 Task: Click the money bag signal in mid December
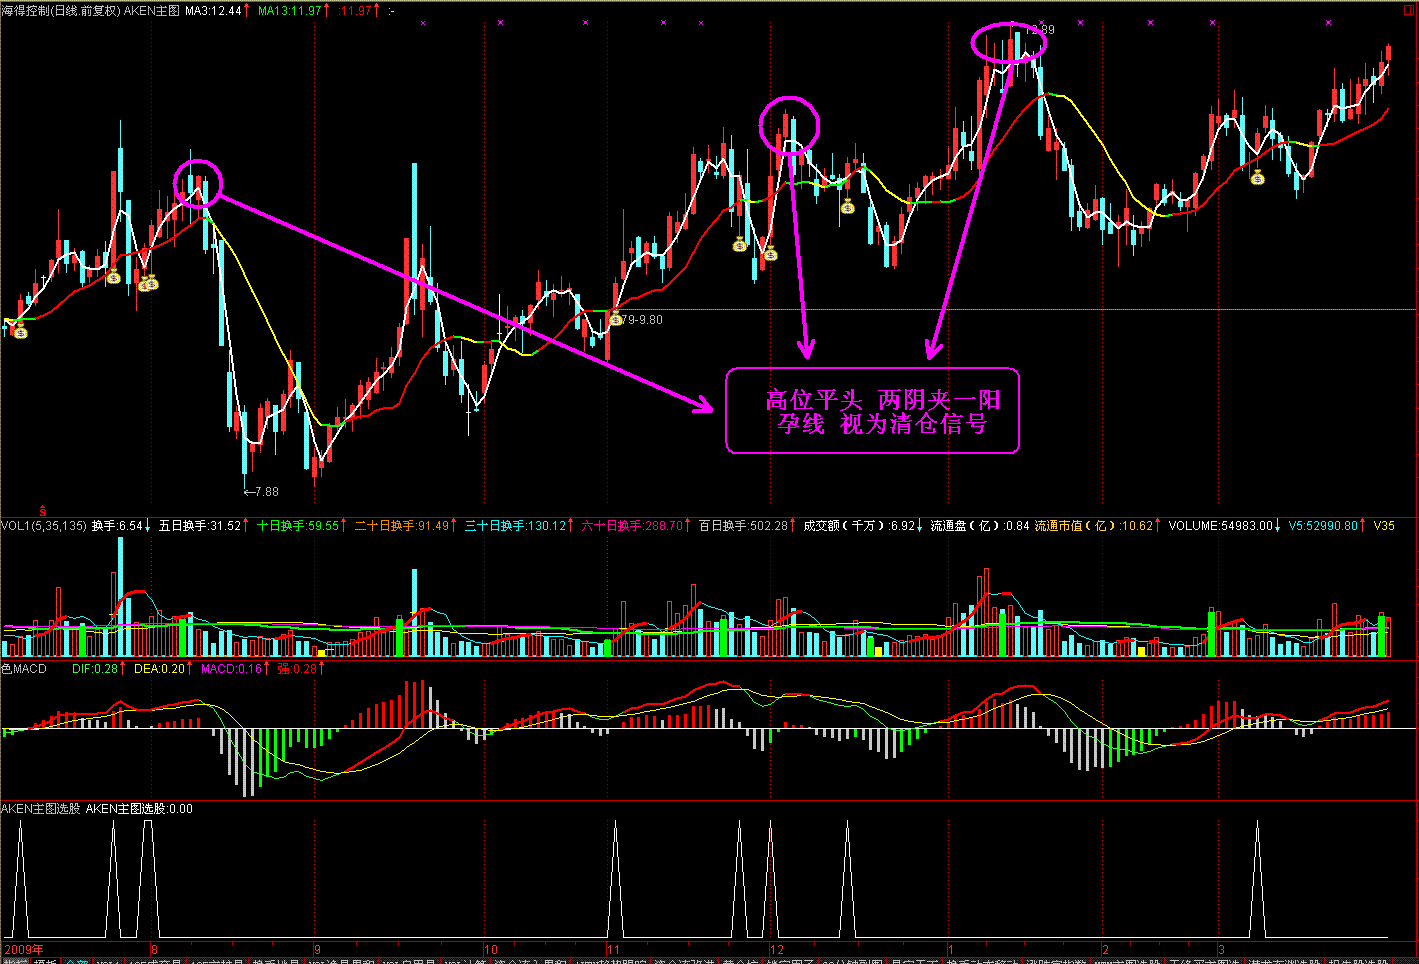pyautogui.click(x=847, y=207)
